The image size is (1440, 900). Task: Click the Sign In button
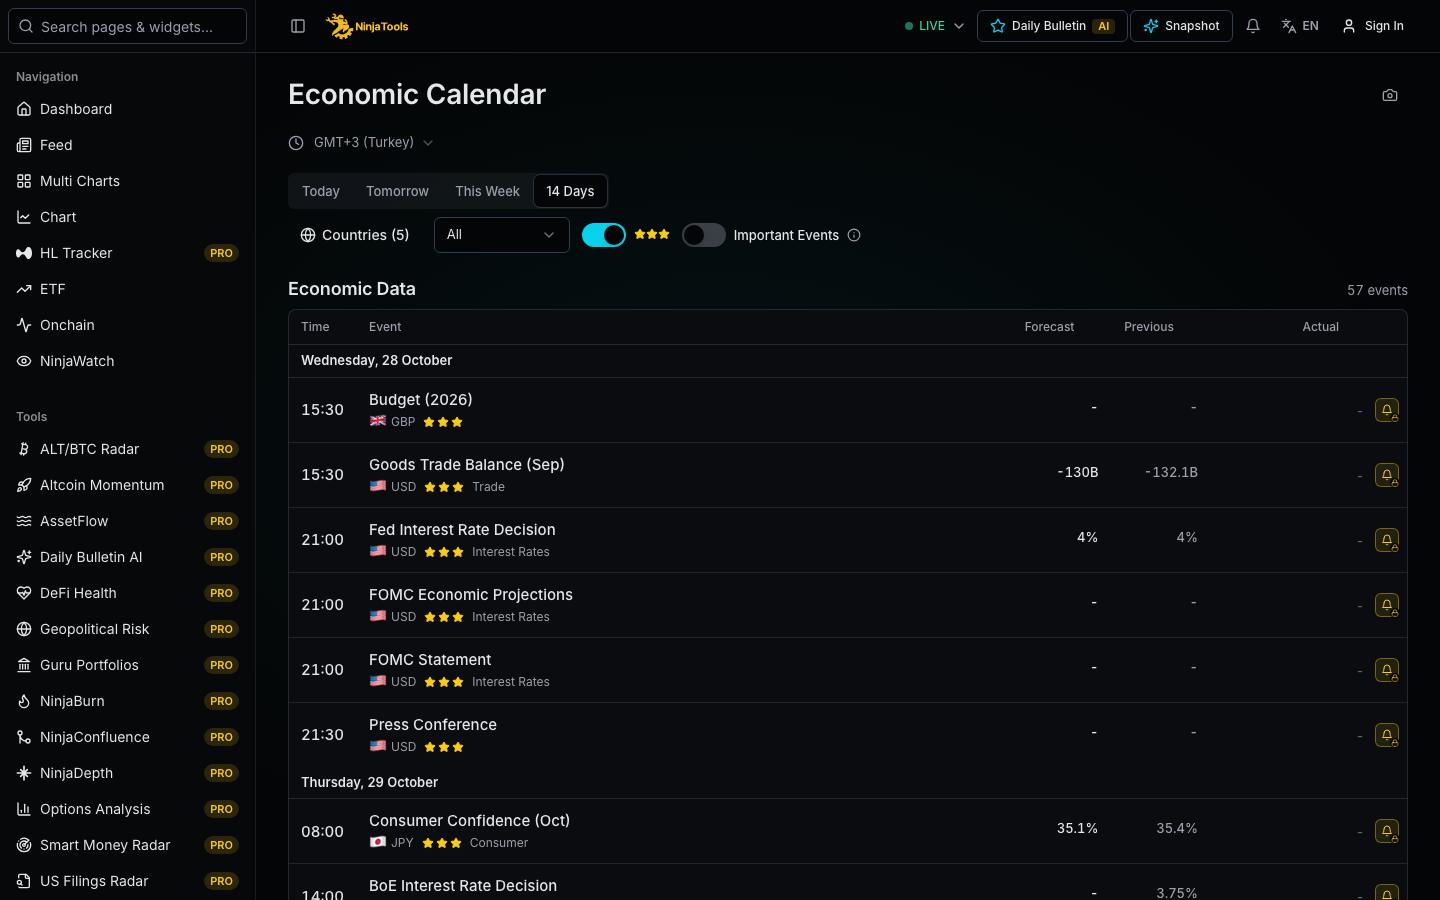tap(1373, 26)
